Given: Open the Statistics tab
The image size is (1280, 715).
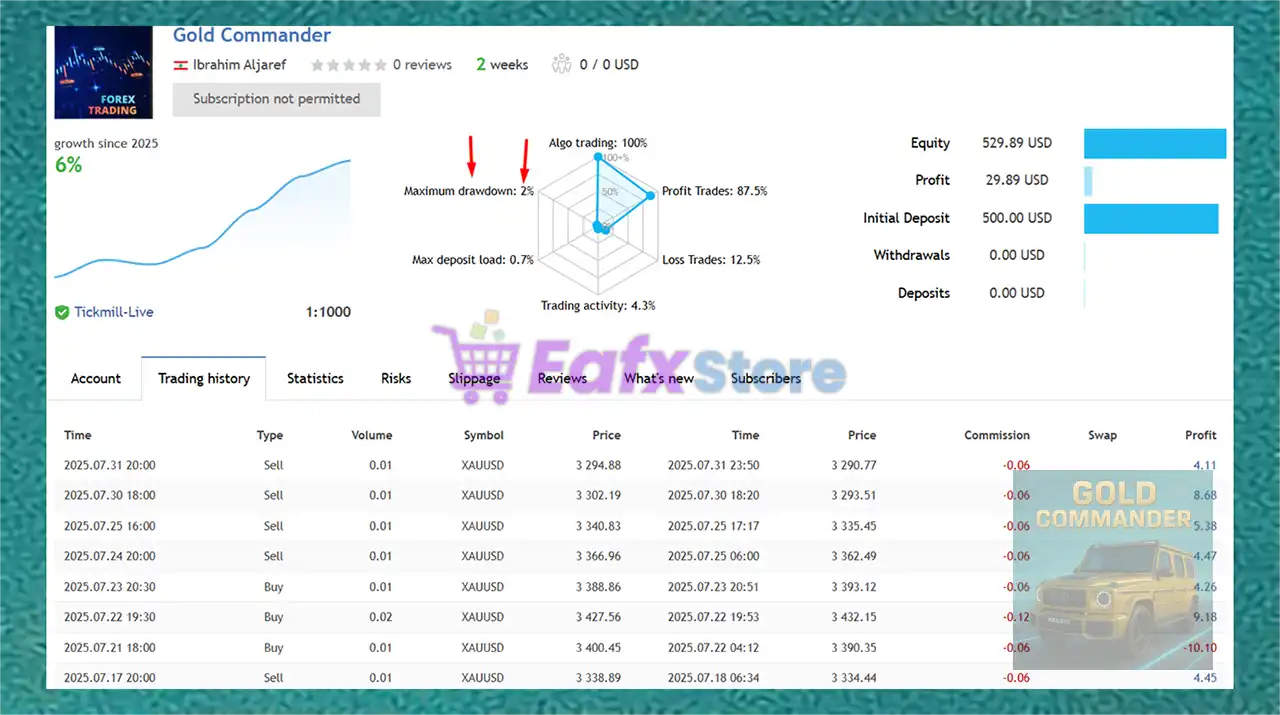Looking at the screenshot, I should point(315,378).
